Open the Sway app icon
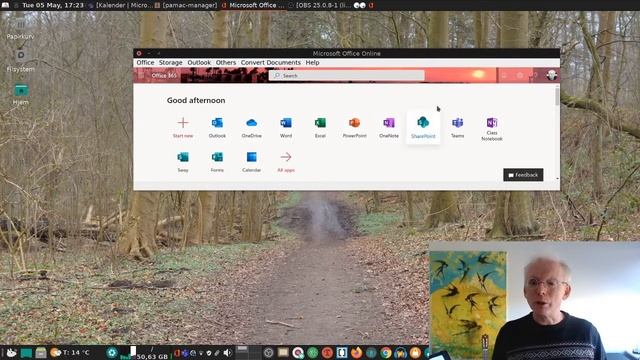This screenshot has width=640, height=360. (183, 157)
